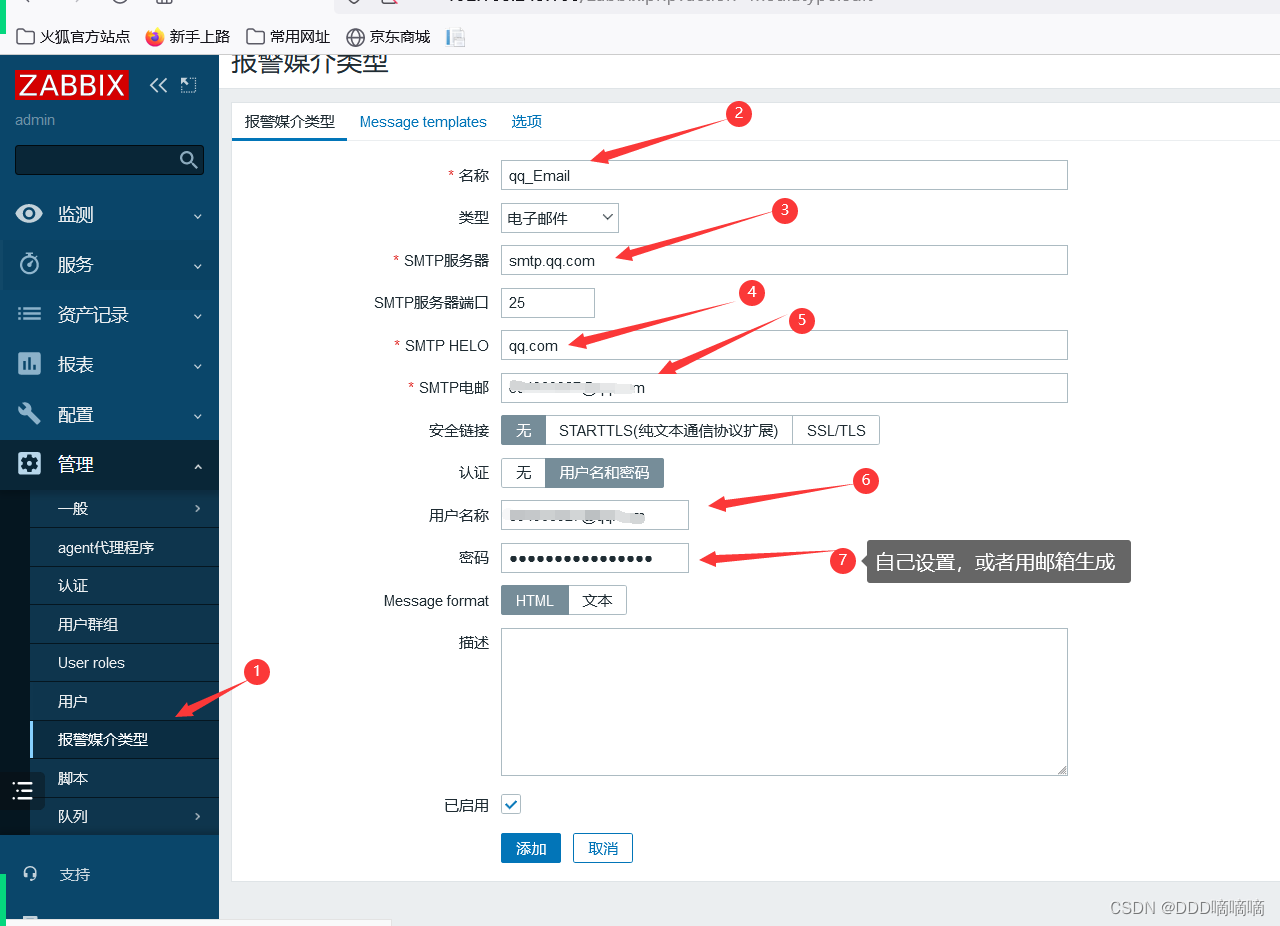Click the 名称 field with qq_Email
The width and height of the screenshot is (1280, 926).
(784, 175)
